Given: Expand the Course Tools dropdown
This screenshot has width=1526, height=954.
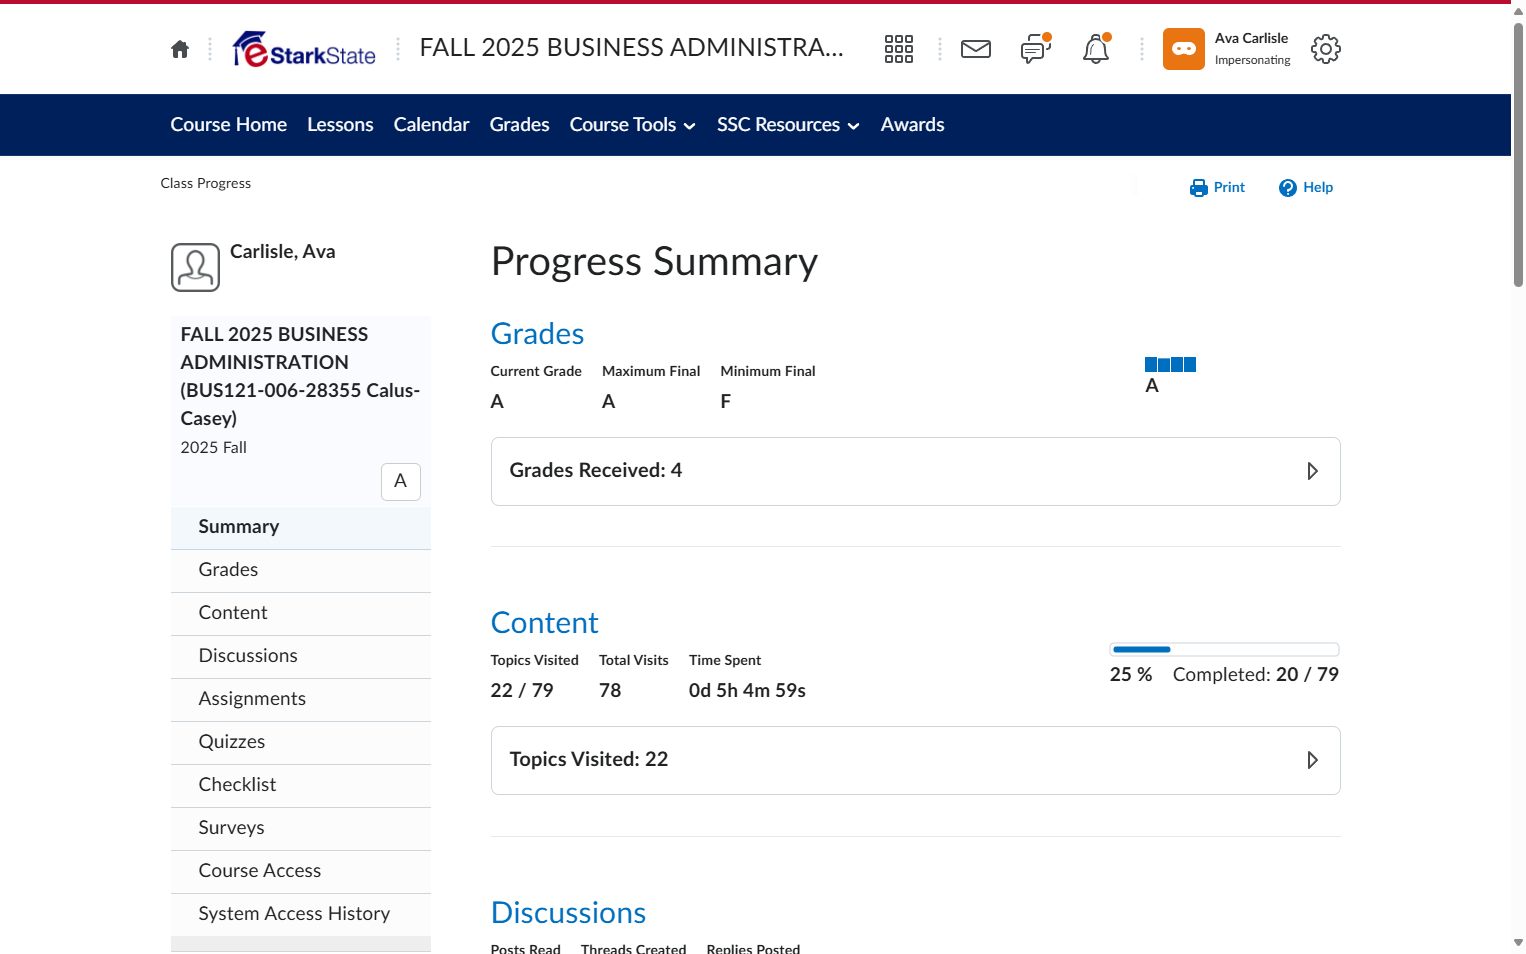Looking at the screenshot, I should [x=632, y=125].
